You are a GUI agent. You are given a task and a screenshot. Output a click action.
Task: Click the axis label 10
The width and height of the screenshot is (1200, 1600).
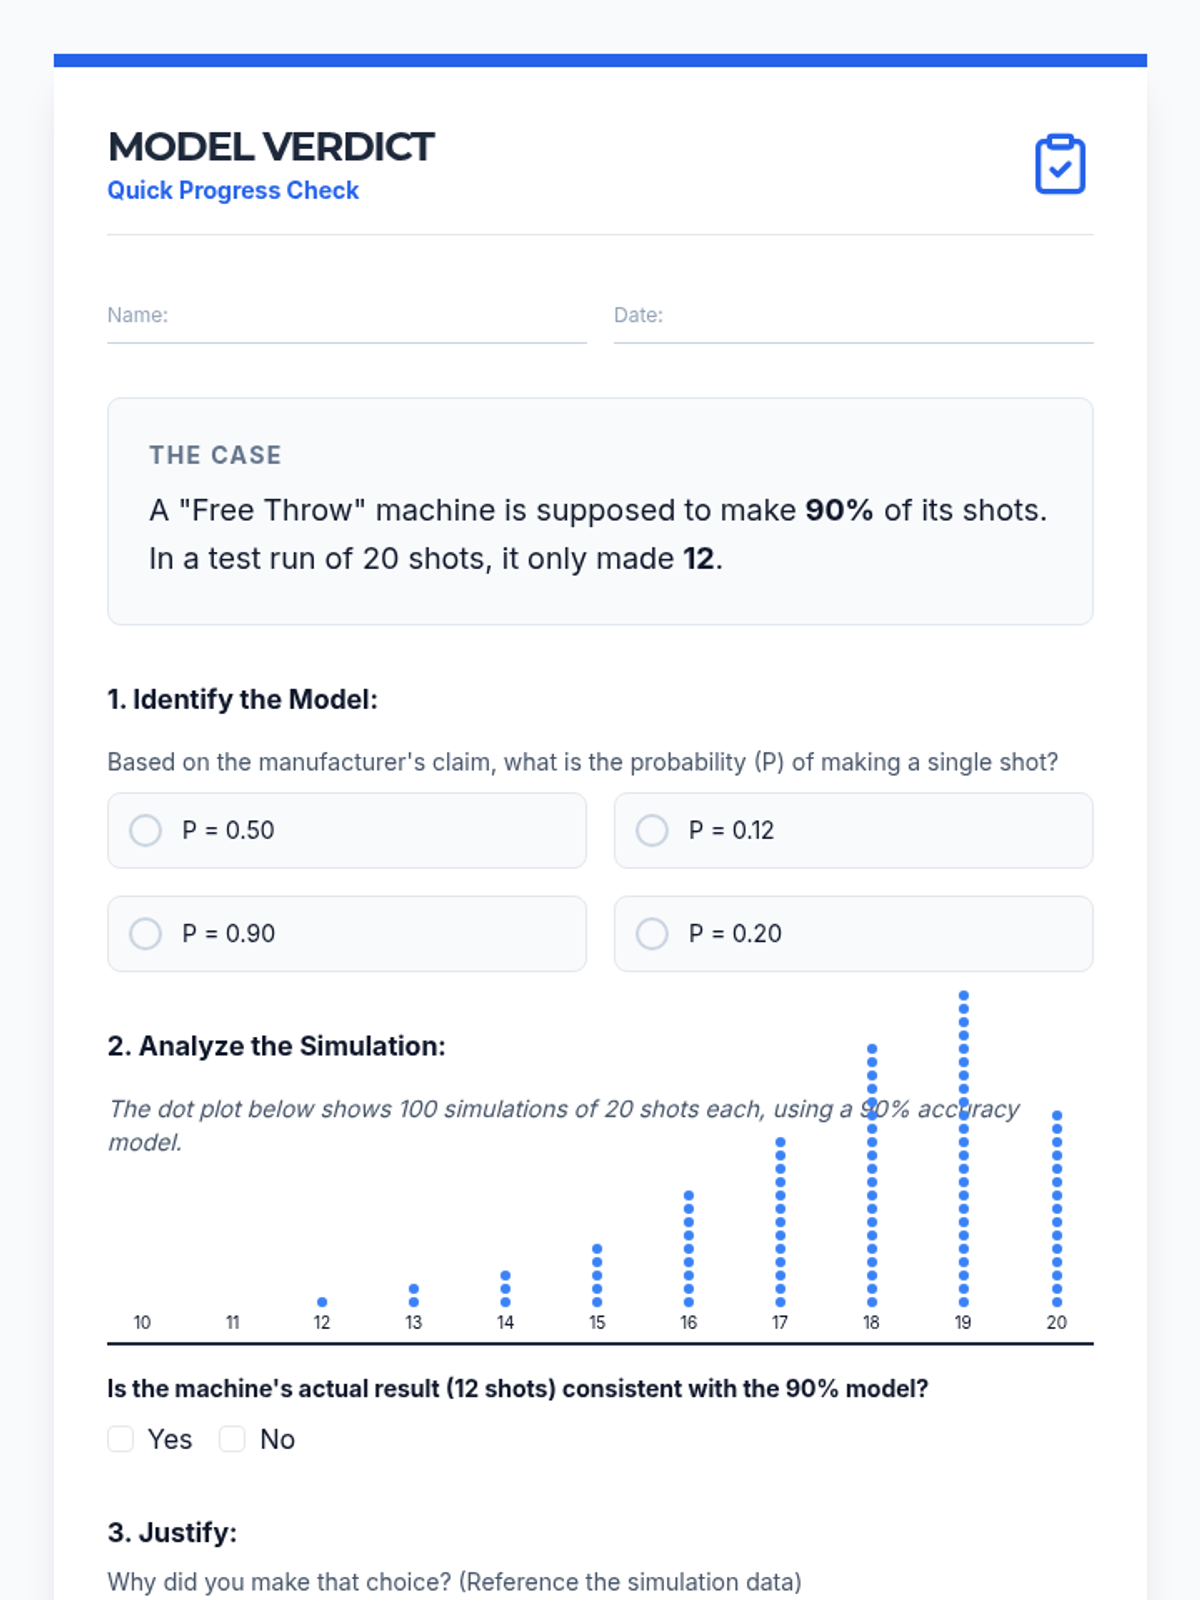click(x=142, y=1322)
